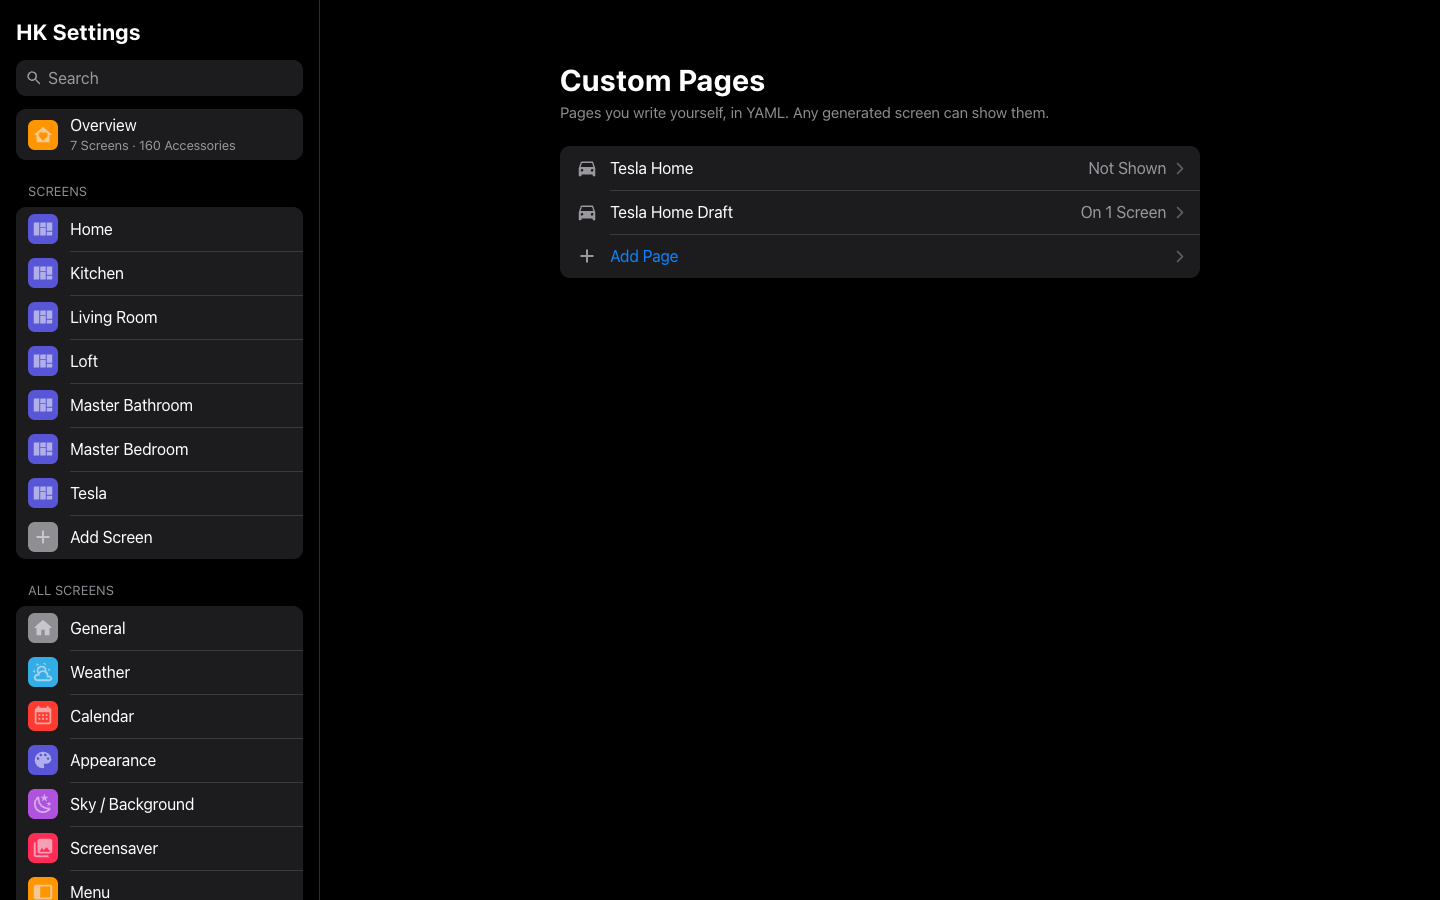Select the Master Bedroom screen icon

pyautogui.click(x=43, y=449)
